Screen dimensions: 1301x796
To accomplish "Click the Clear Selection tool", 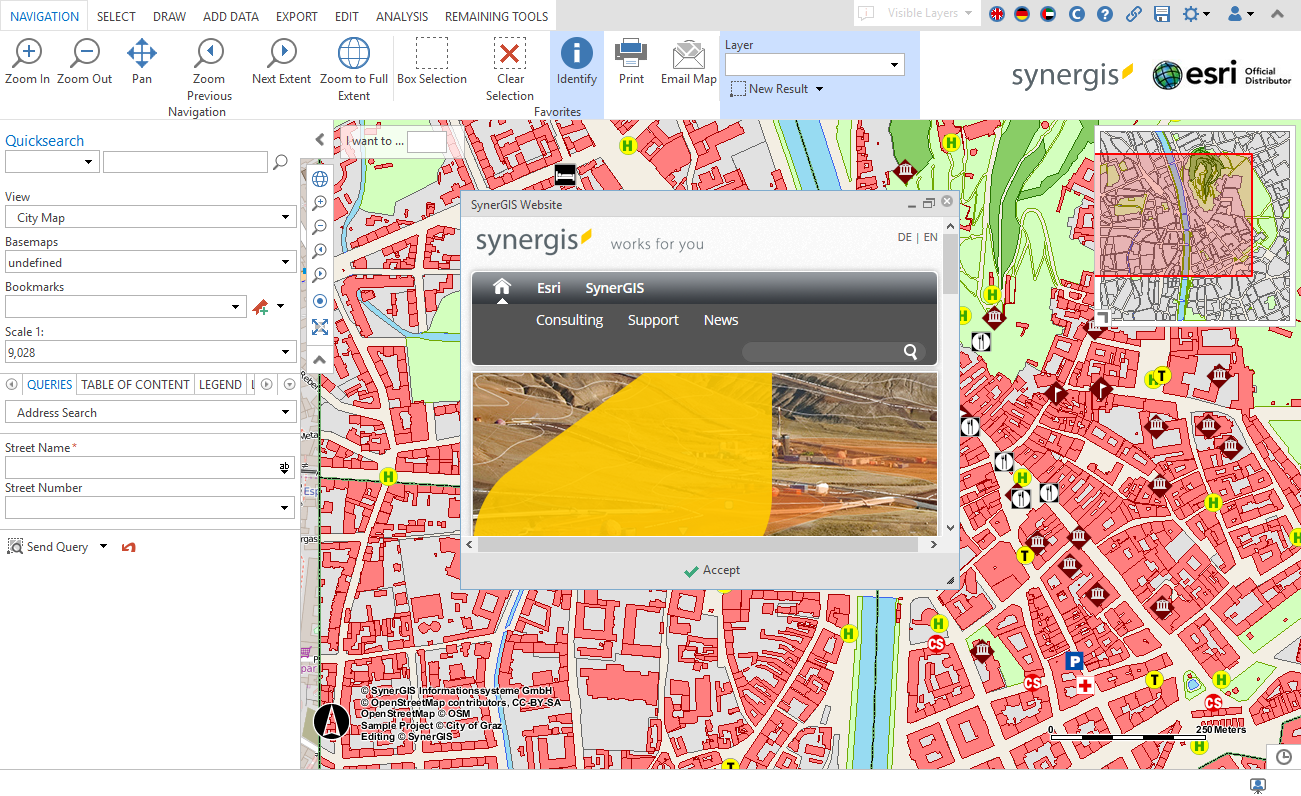I will tap(509, 60).
